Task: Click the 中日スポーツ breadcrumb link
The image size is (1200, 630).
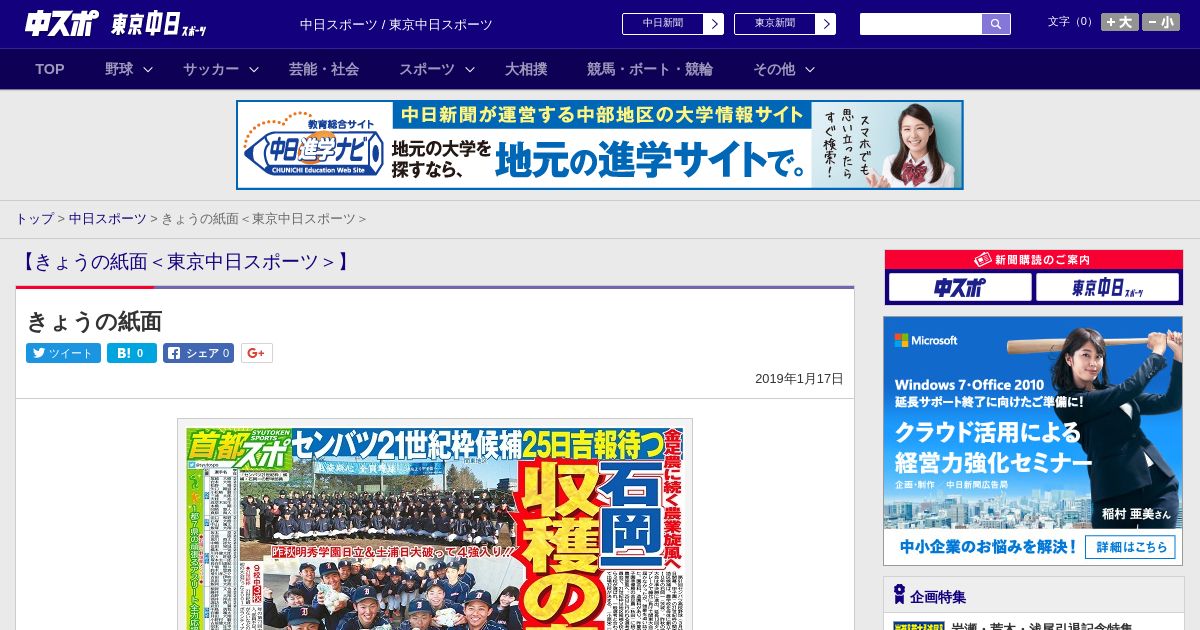Action: tap(108, 219)
